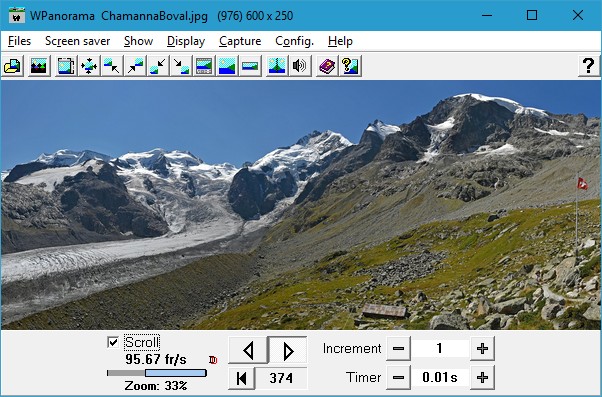This screenshot has width=602, height=397.
Task: Click the image-with-control-panel display icon
Action: pyautogui.click(x=204, y=66)
